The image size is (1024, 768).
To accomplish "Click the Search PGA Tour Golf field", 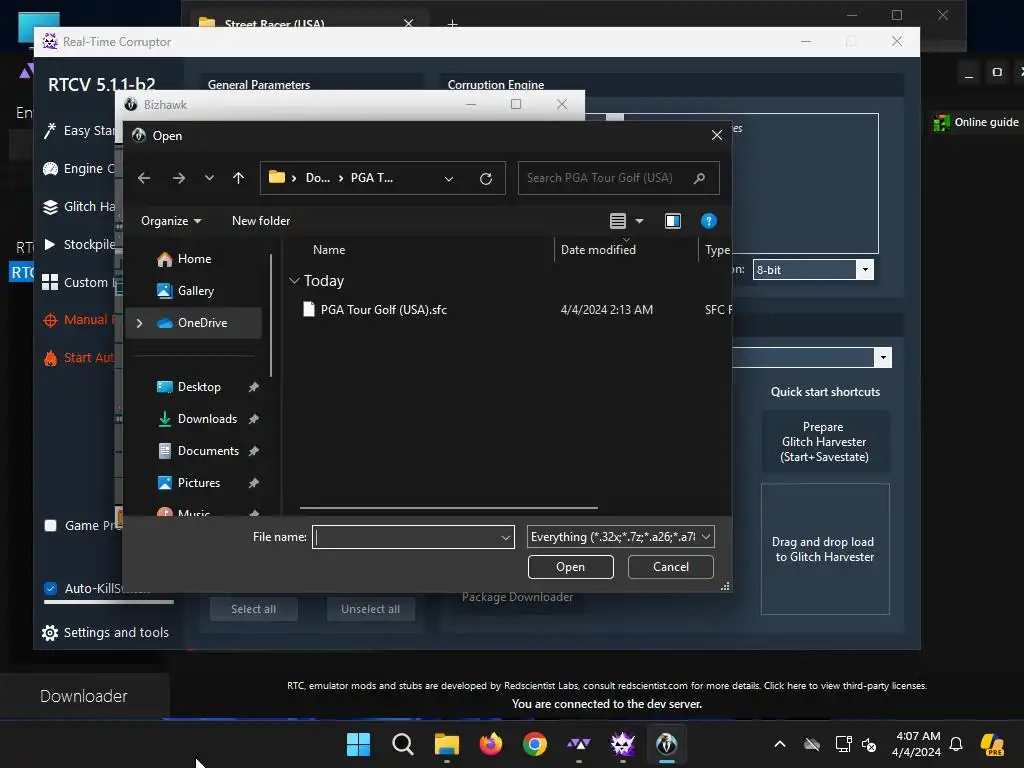I will click(x=618, y=178).
